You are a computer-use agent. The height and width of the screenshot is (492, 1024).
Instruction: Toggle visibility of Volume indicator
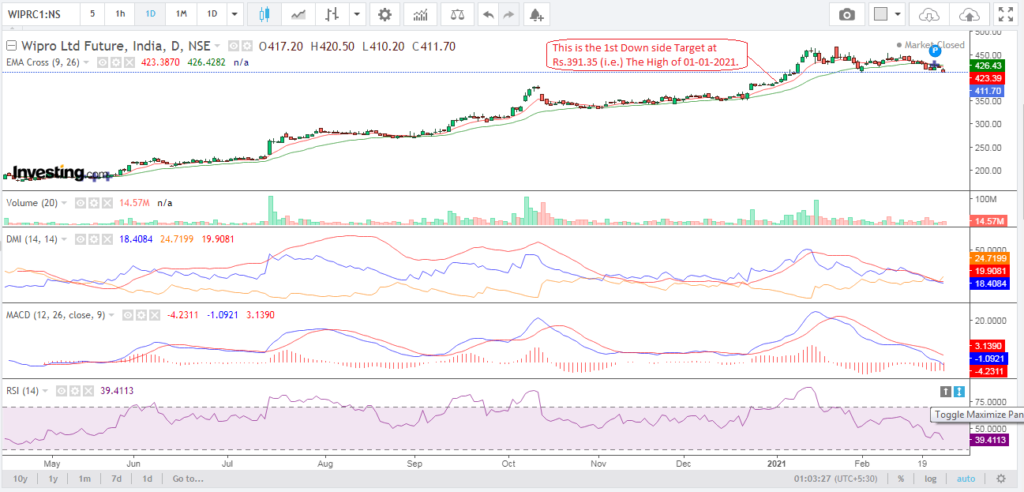(x=82, y=203)
